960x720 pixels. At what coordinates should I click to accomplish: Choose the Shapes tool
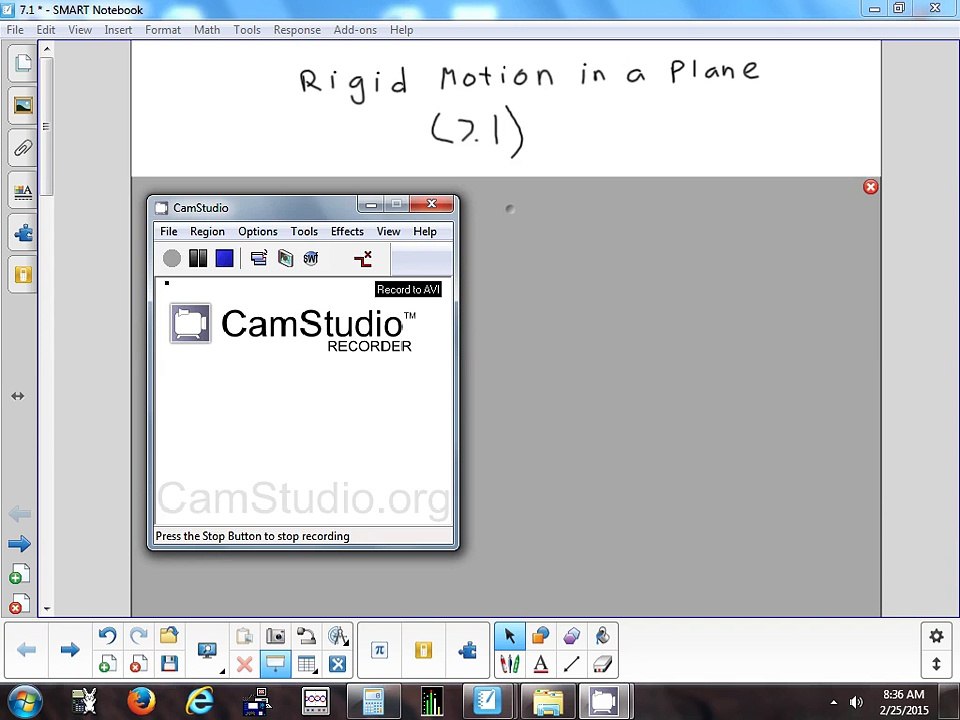541,636
